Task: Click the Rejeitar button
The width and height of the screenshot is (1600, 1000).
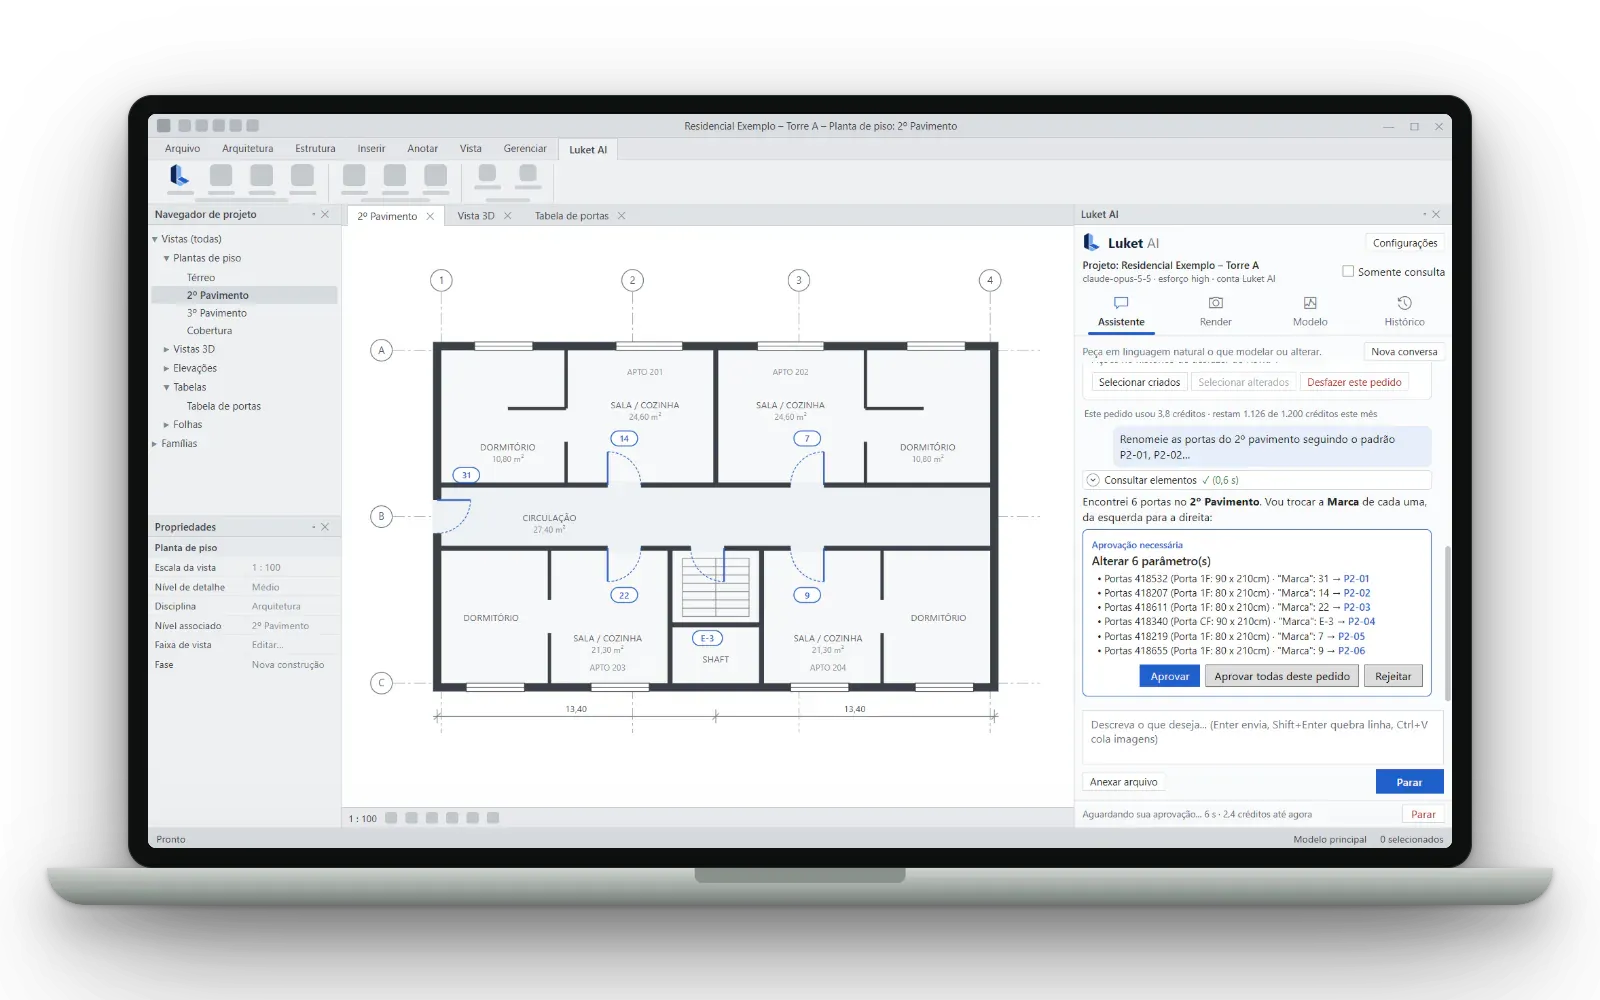Action: 1392,676
